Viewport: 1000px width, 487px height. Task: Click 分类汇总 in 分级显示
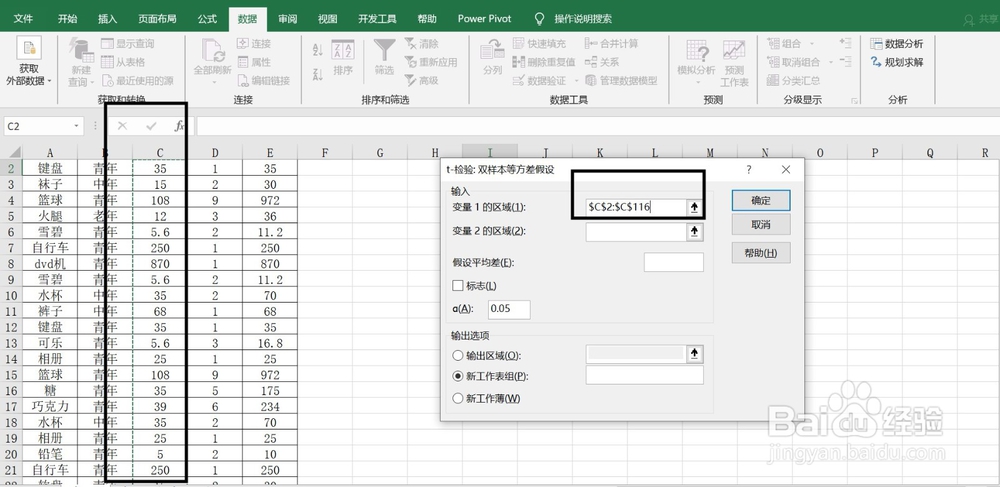[793, 80]
